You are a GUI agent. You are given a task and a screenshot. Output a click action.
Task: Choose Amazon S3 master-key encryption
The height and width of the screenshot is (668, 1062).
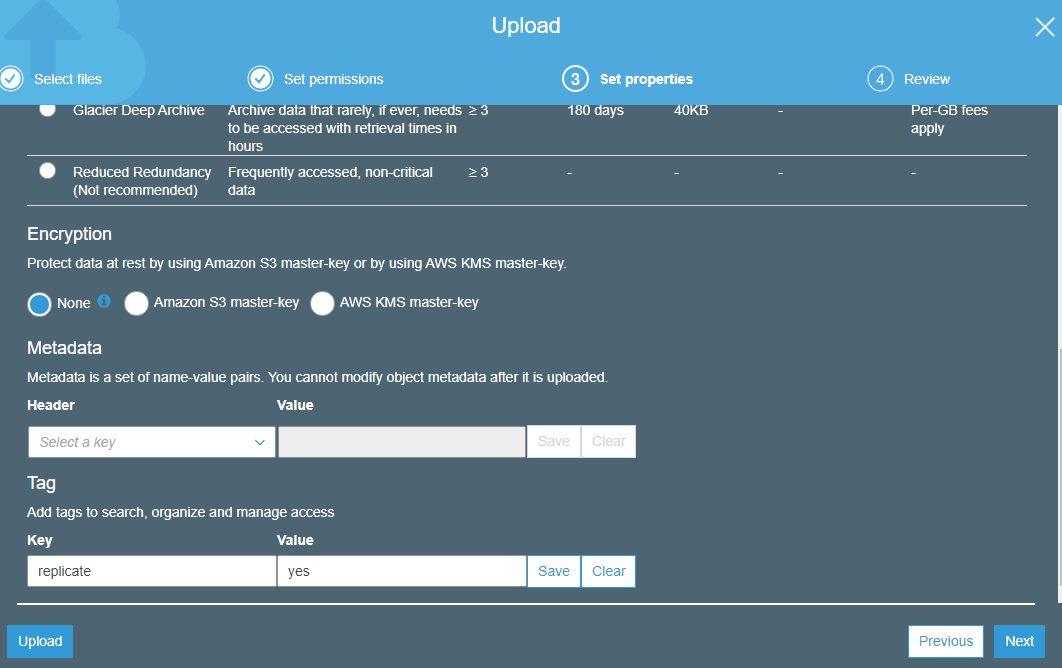click(136, 304)
